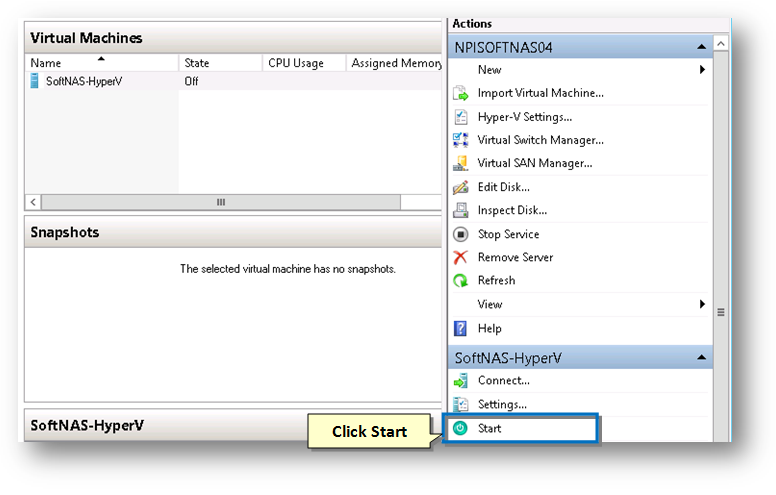
Task: Click the green Refresh icon
Action: tap(461, 281)
